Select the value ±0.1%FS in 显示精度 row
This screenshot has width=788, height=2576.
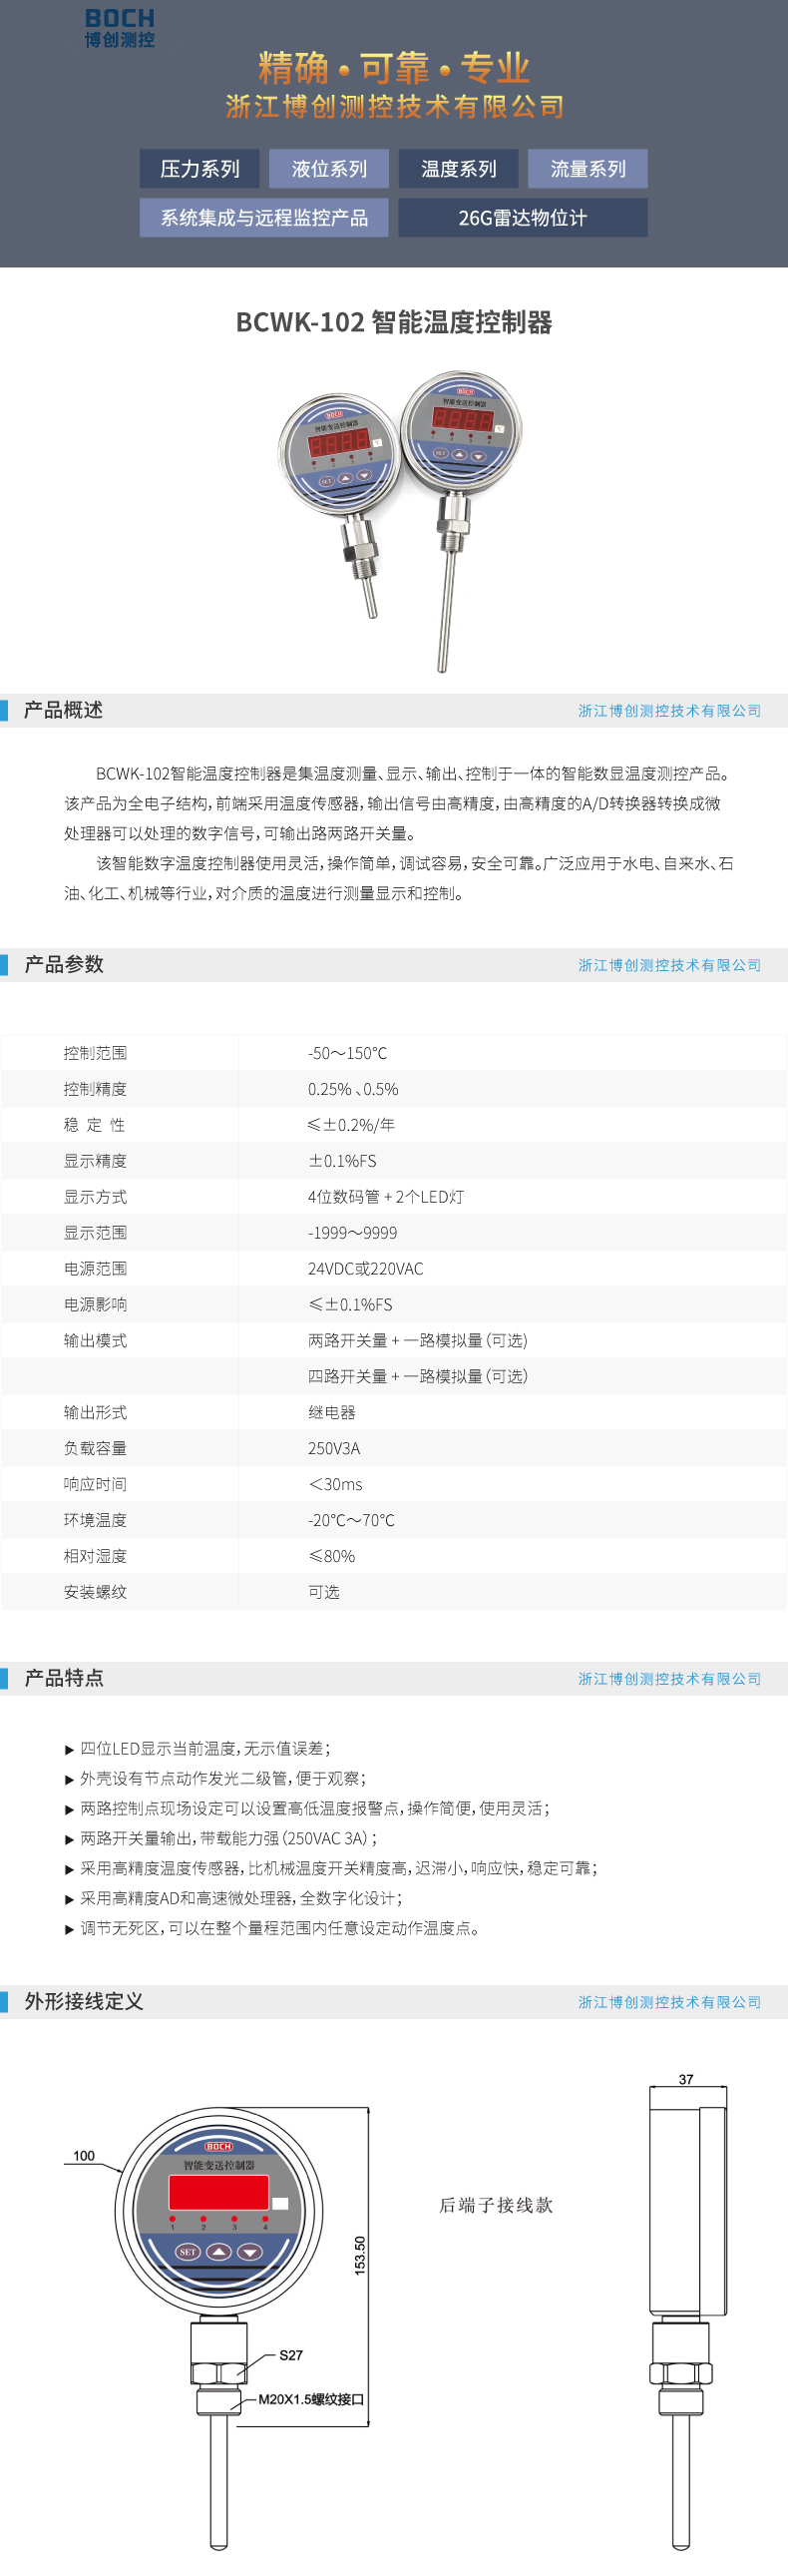pyautogui.click(x=342, y=1161)
